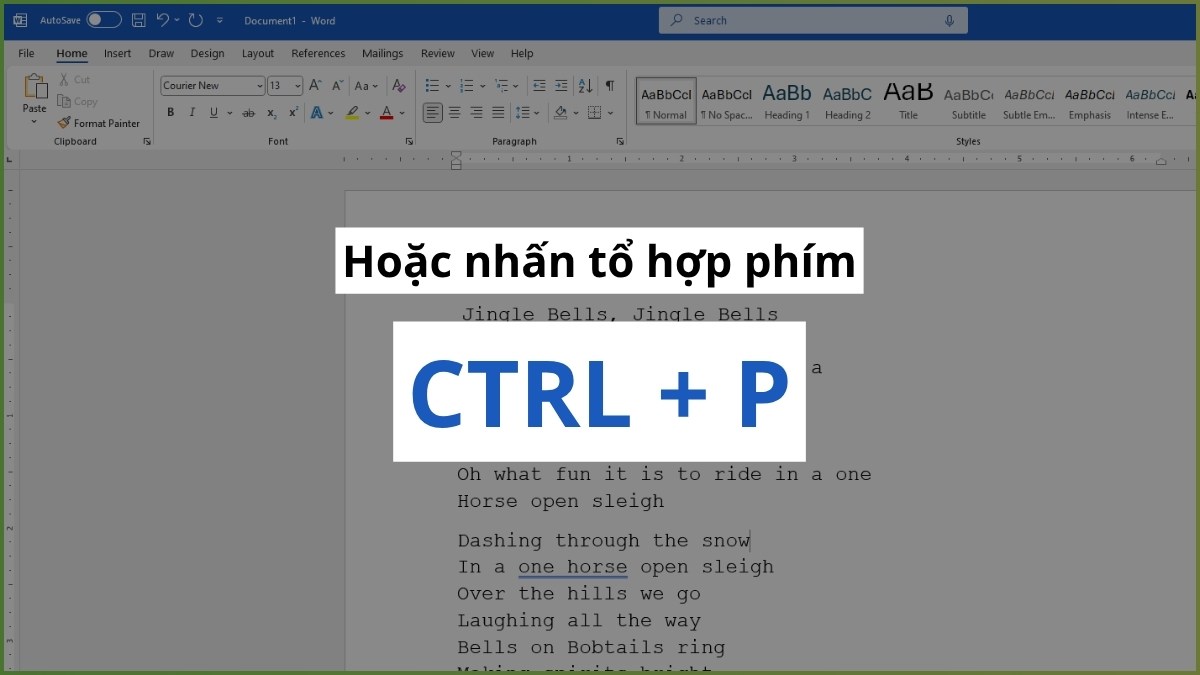Toggle bold formatting in the Font group
The height and width of the screenshot is (675, 1200).
[171, 112]
